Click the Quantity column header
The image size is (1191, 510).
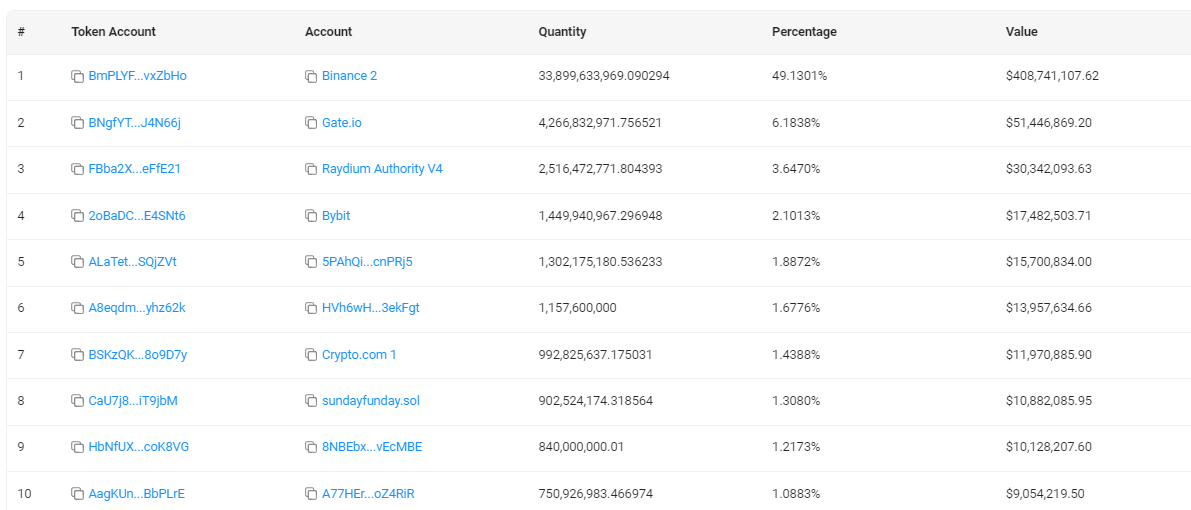point(562,32)
